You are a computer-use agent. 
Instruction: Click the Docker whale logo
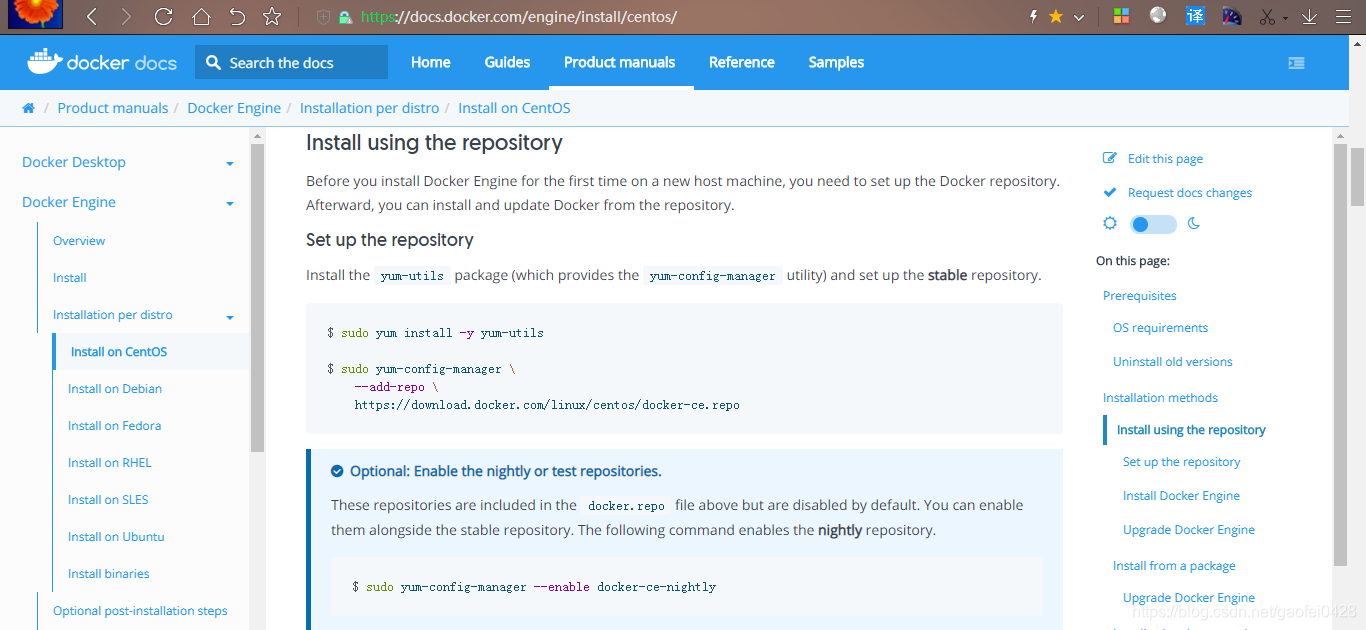[x=44, y=62]
